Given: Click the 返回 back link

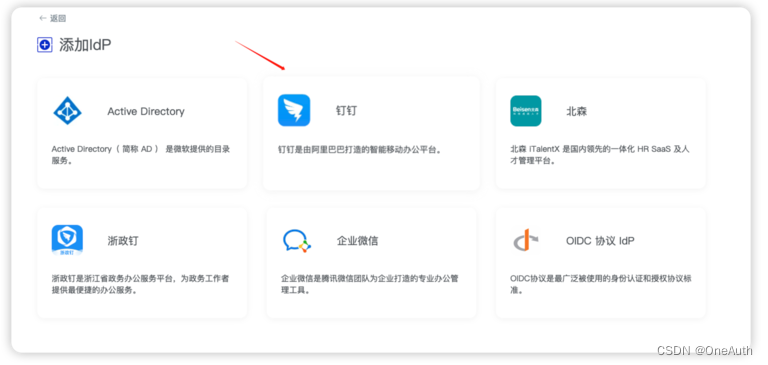Looking at the screenshot, I should pos(52,19).
